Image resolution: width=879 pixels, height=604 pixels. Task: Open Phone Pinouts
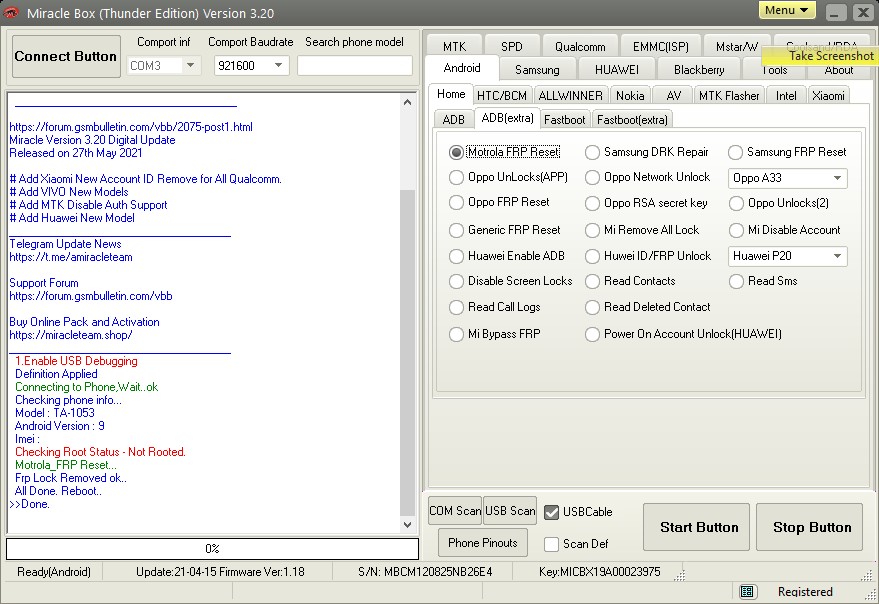[483, 543]
